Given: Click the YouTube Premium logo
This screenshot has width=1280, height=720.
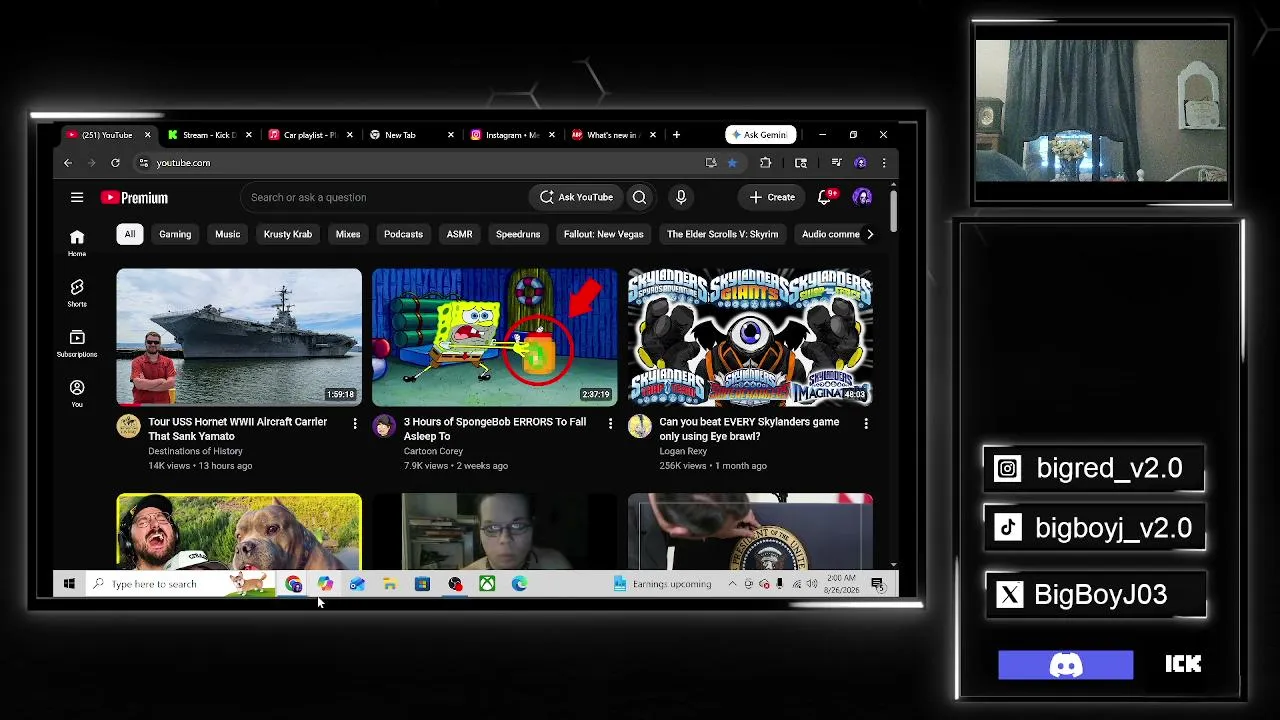Looking at the screenshot, I should 134,197.
